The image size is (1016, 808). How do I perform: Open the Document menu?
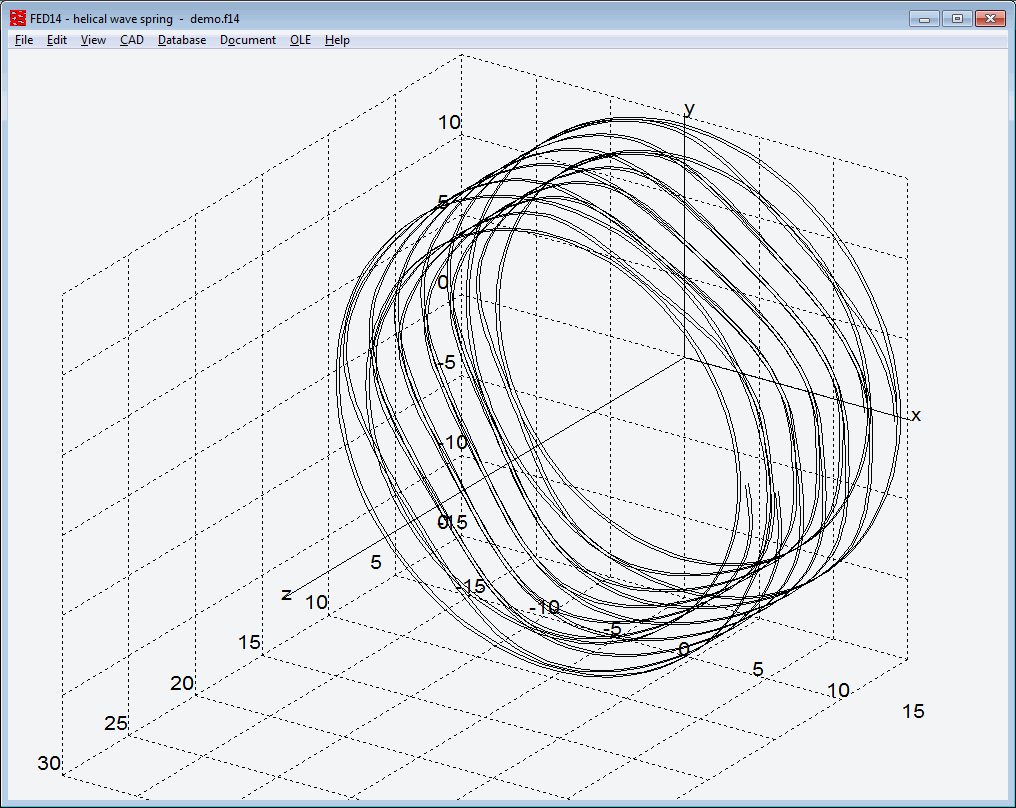[x=248, y=40]
